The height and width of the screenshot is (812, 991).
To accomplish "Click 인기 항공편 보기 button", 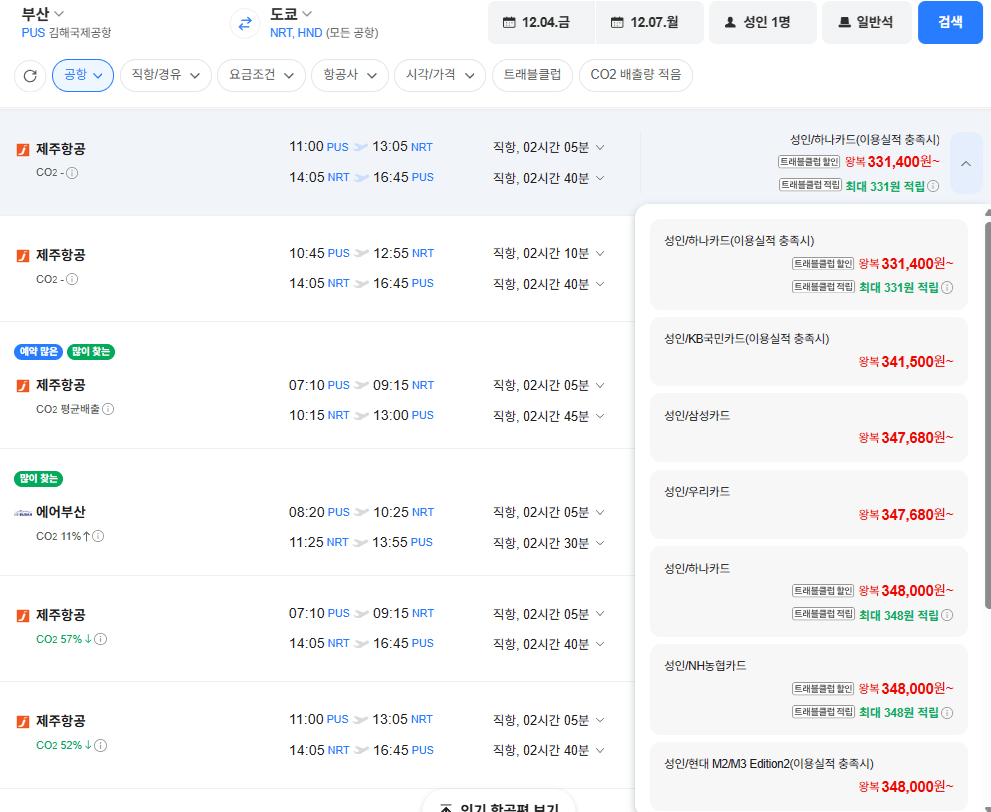I will (x=499, y=803).
